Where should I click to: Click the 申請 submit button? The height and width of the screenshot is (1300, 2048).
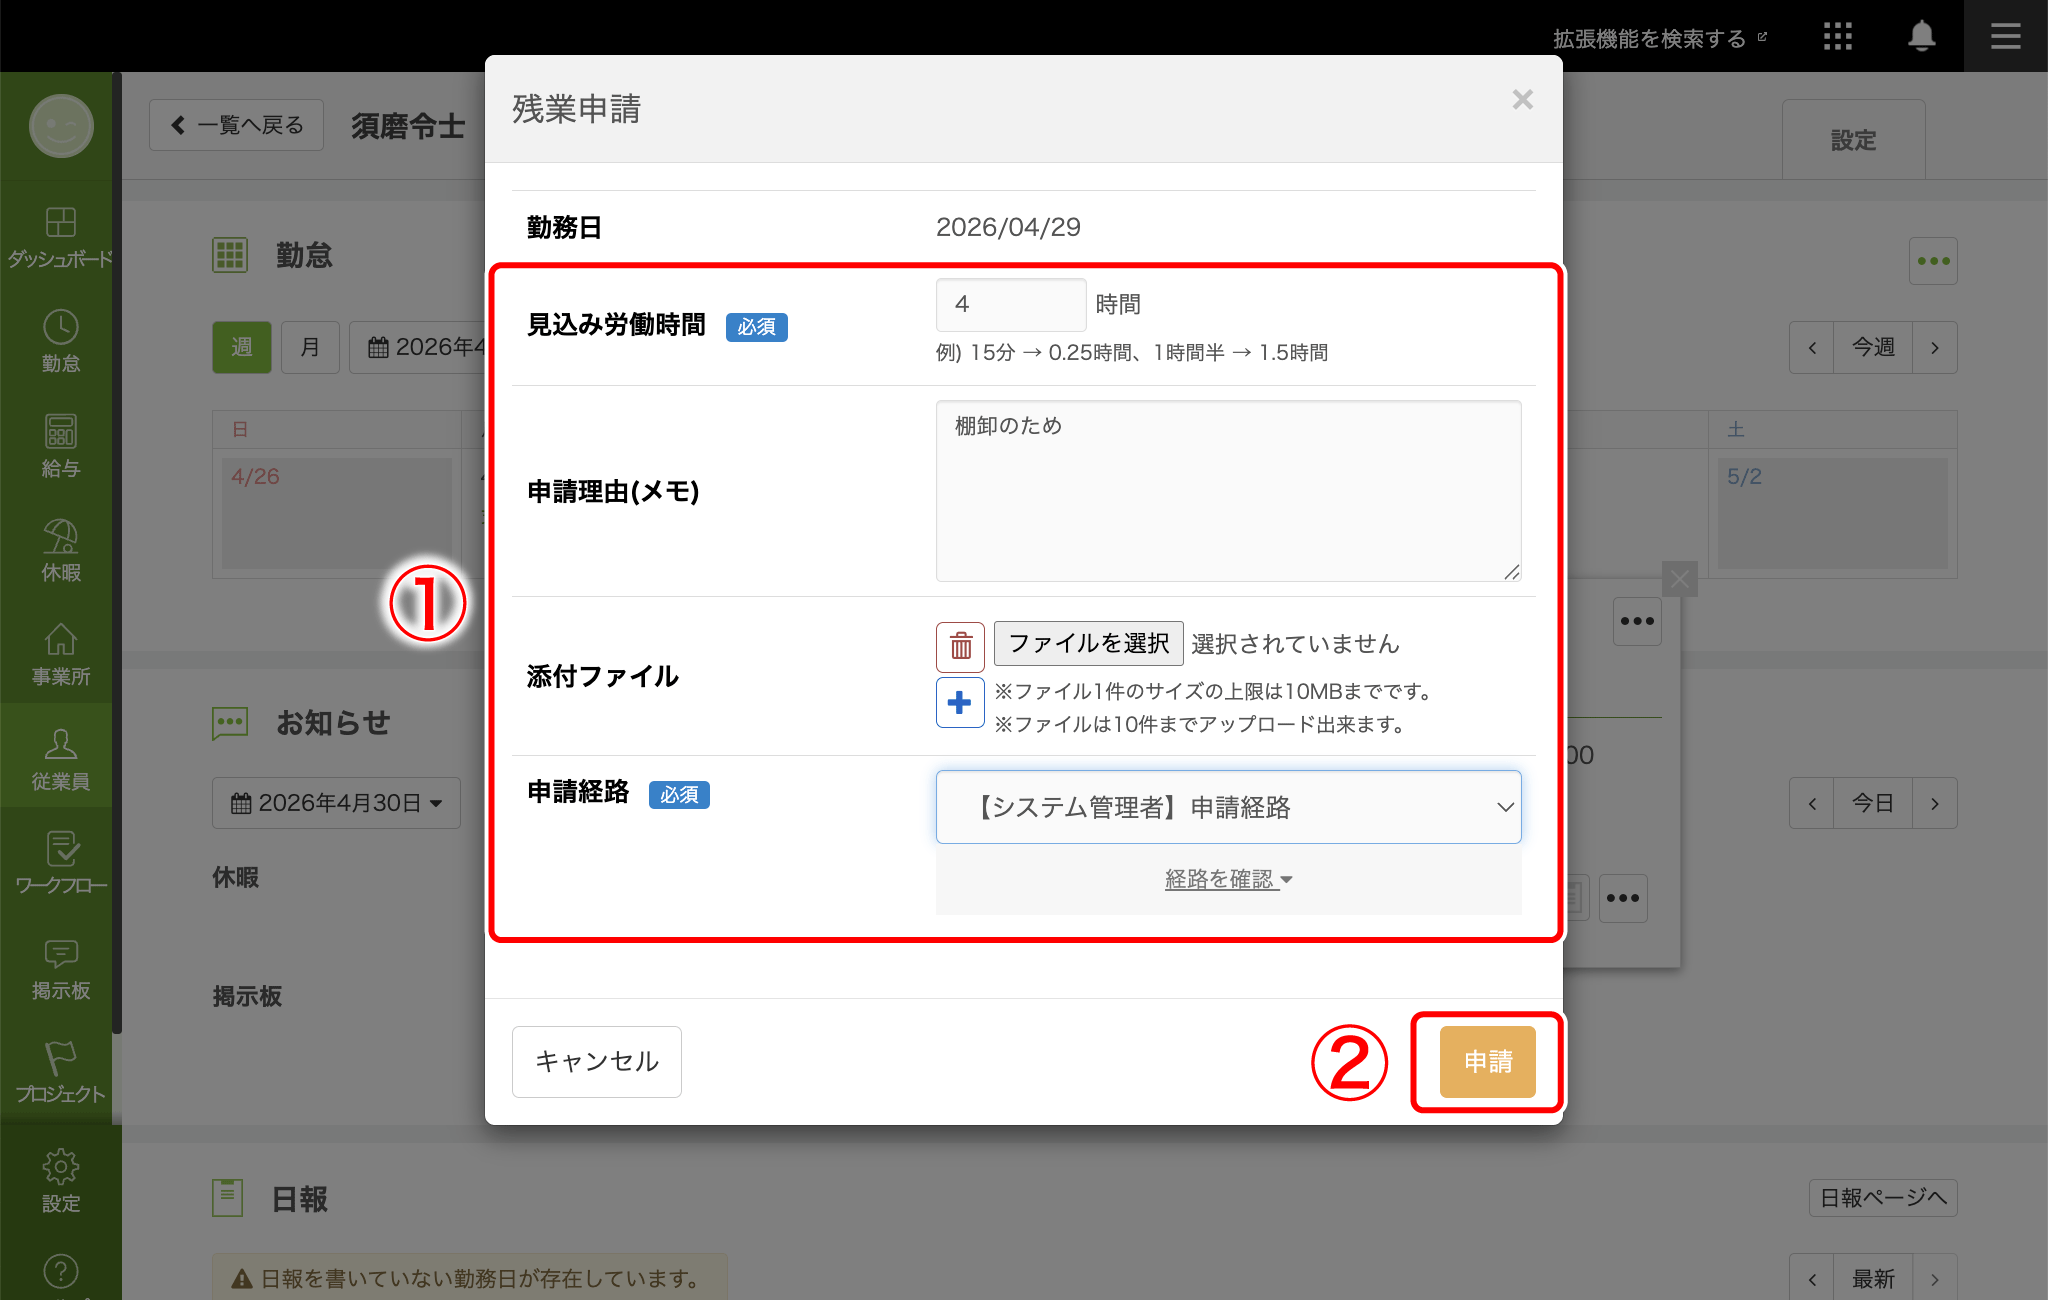point(1487,1062)
